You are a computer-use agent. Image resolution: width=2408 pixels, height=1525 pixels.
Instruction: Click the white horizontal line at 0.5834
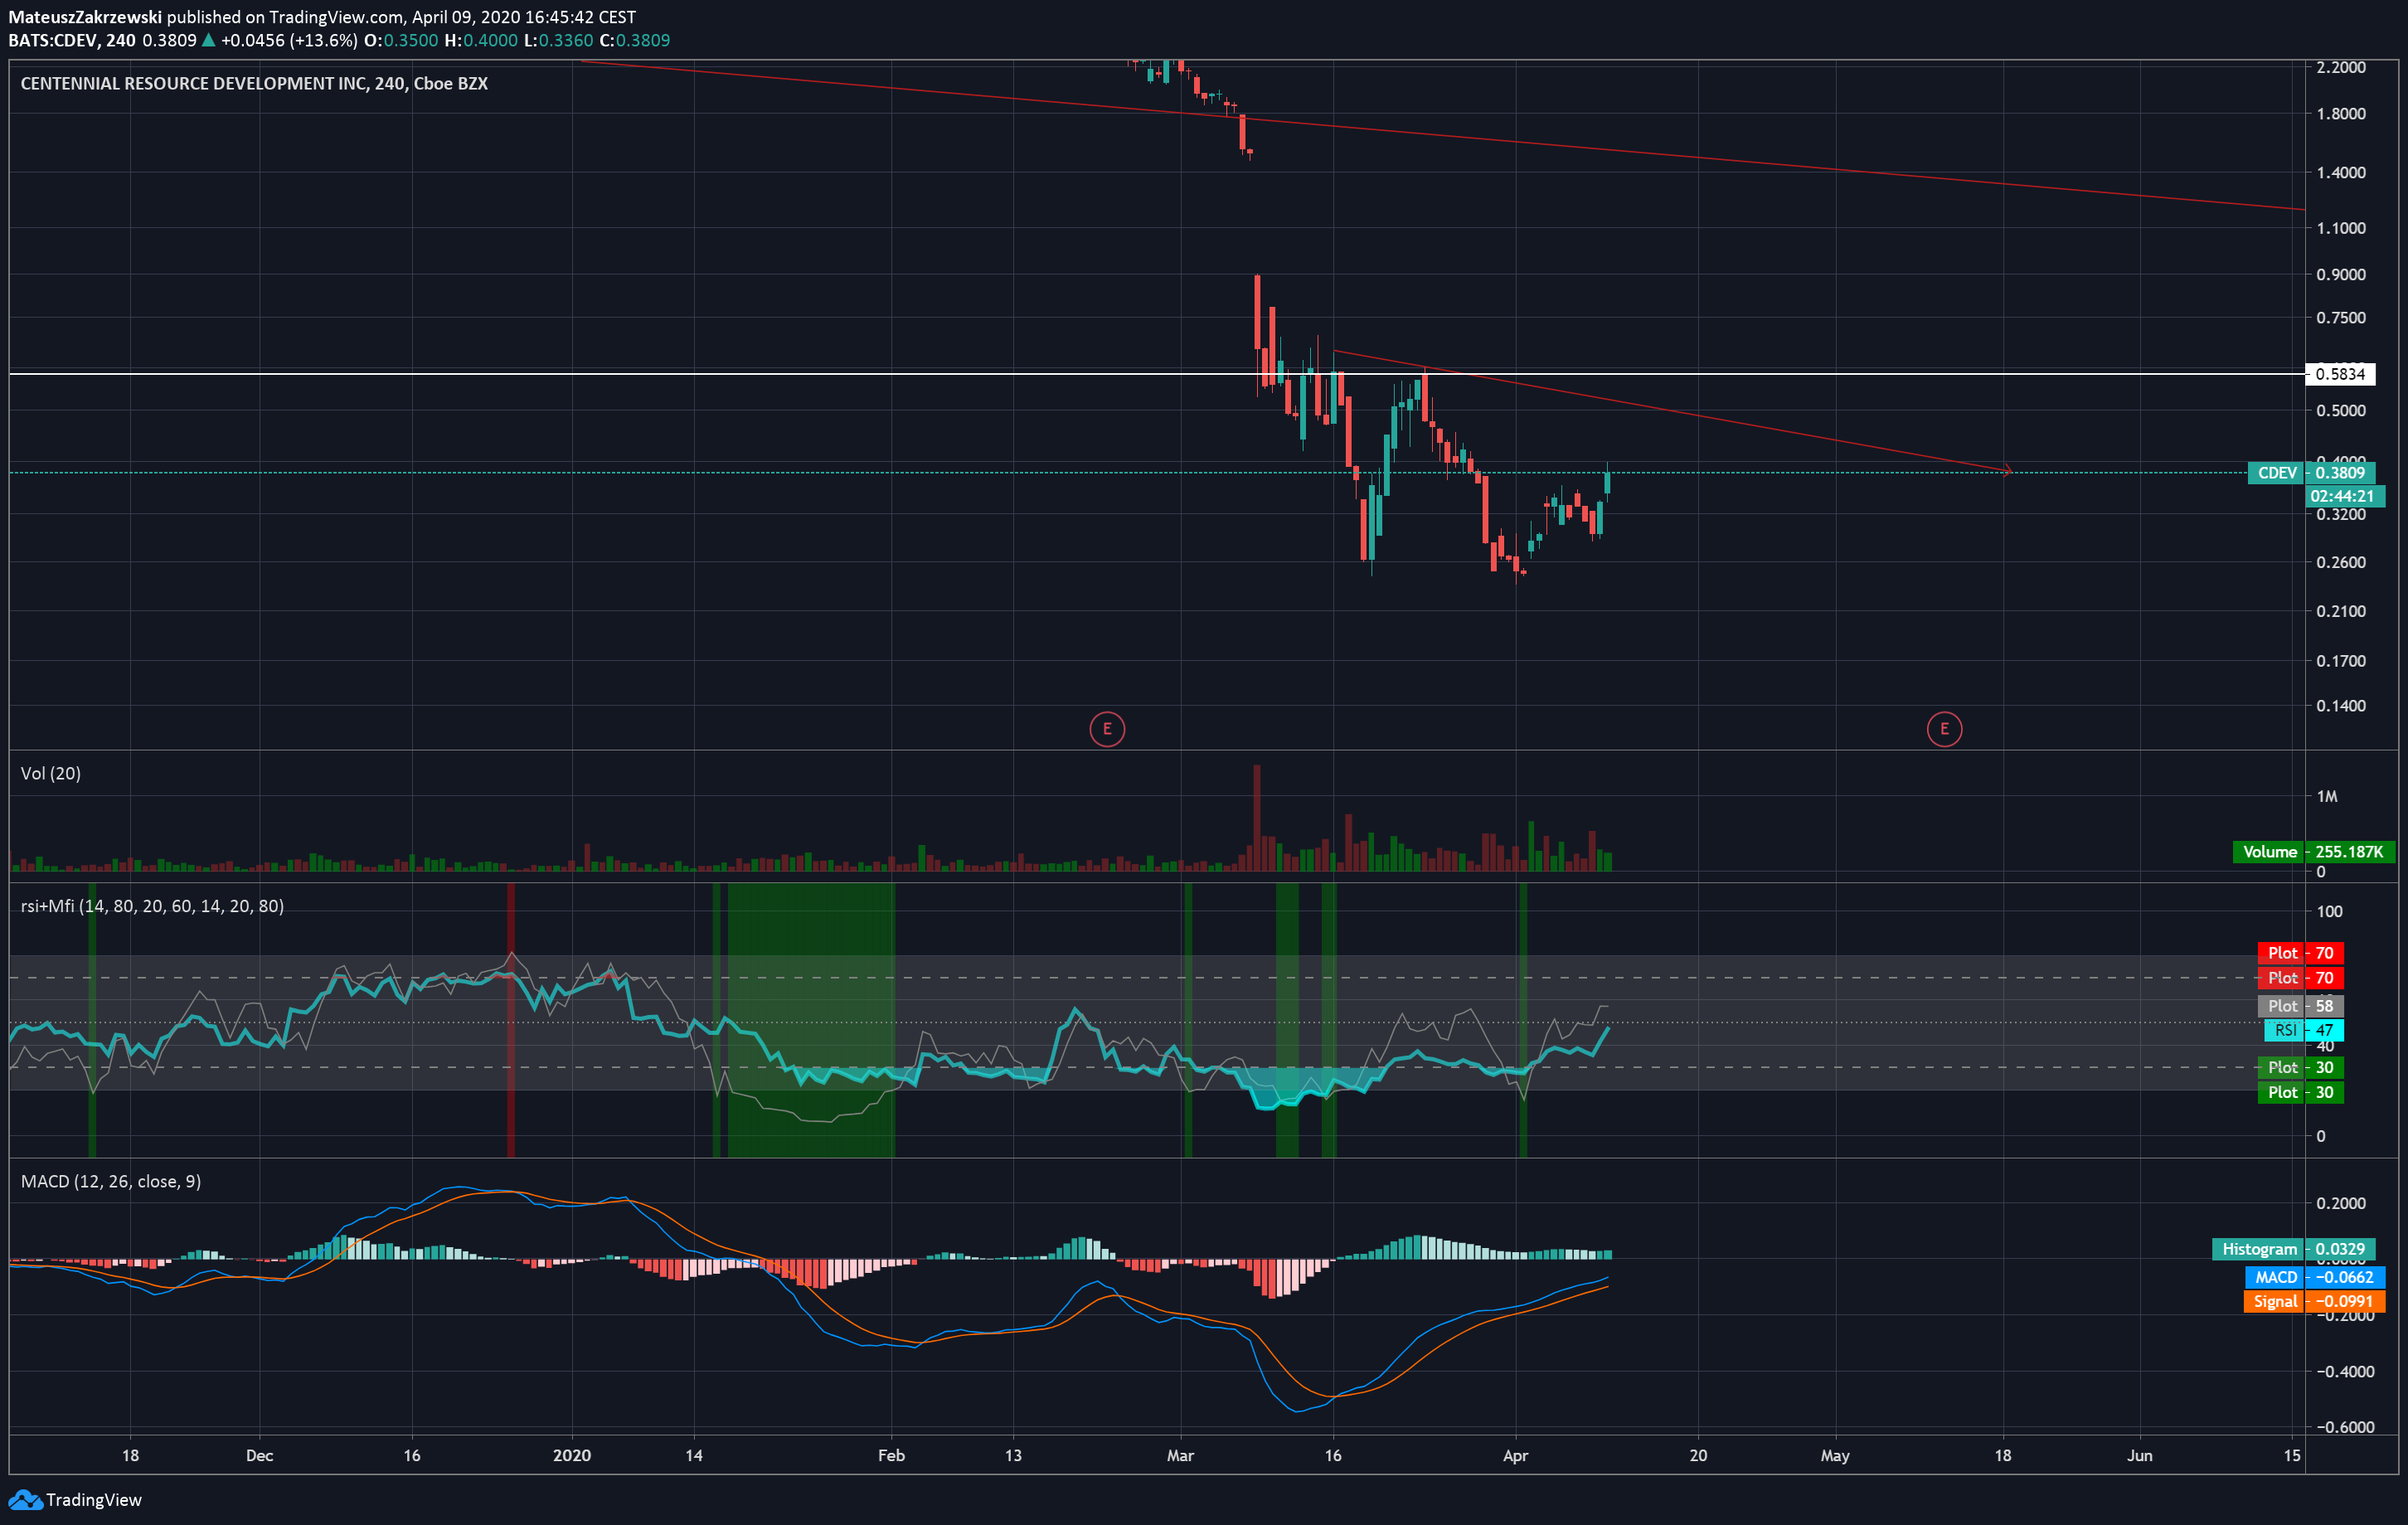click(x=1156, y=374)
